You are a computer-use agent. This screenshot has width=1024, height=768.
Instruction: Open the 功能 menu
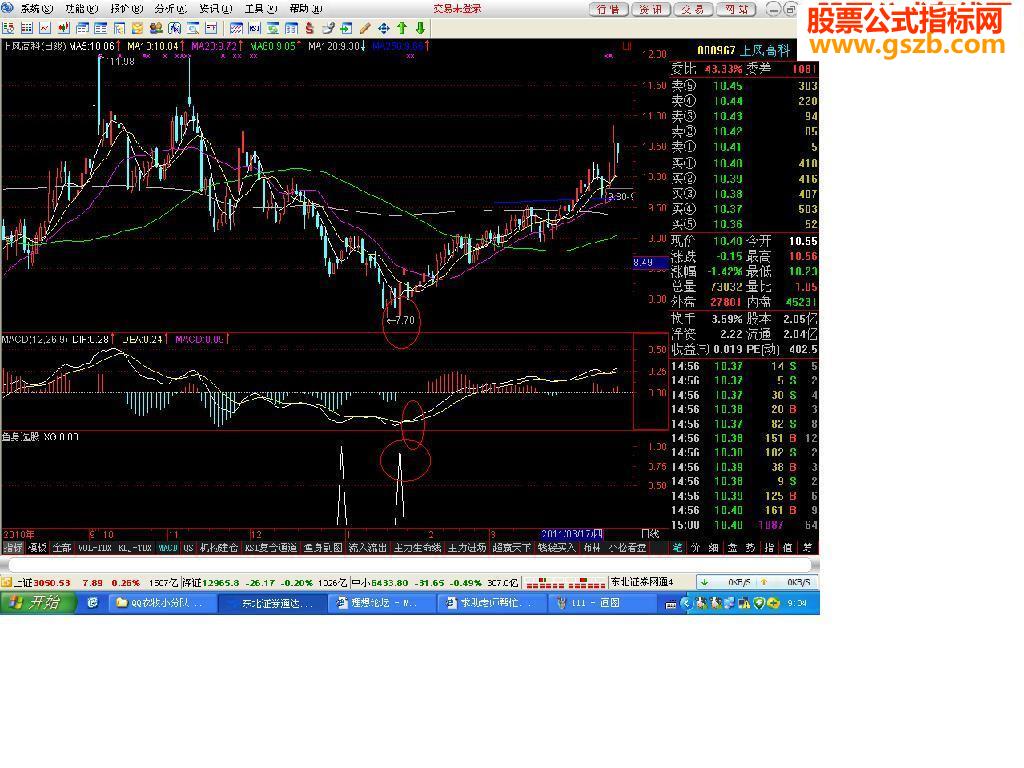coord(82,8)
